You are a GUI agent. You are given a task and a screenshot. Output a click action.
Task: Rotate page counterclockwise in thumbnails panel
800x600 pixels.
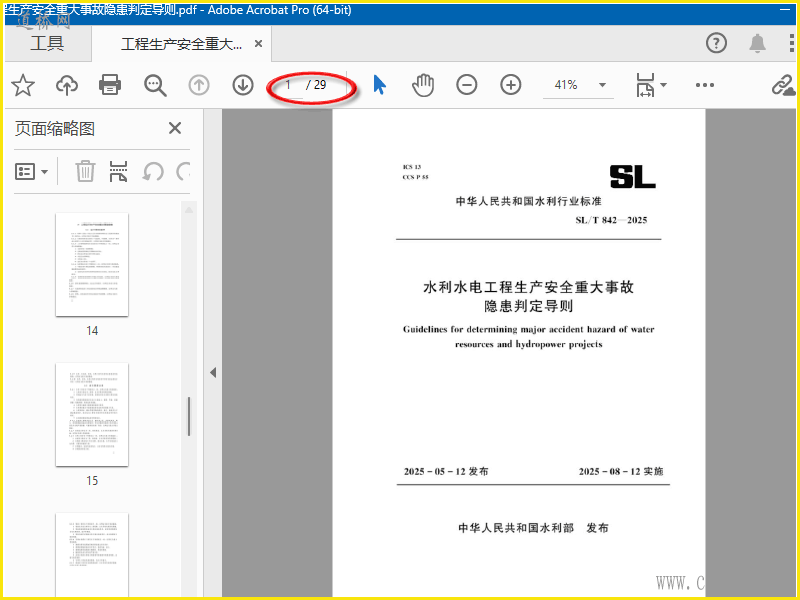tap(153, 171)
